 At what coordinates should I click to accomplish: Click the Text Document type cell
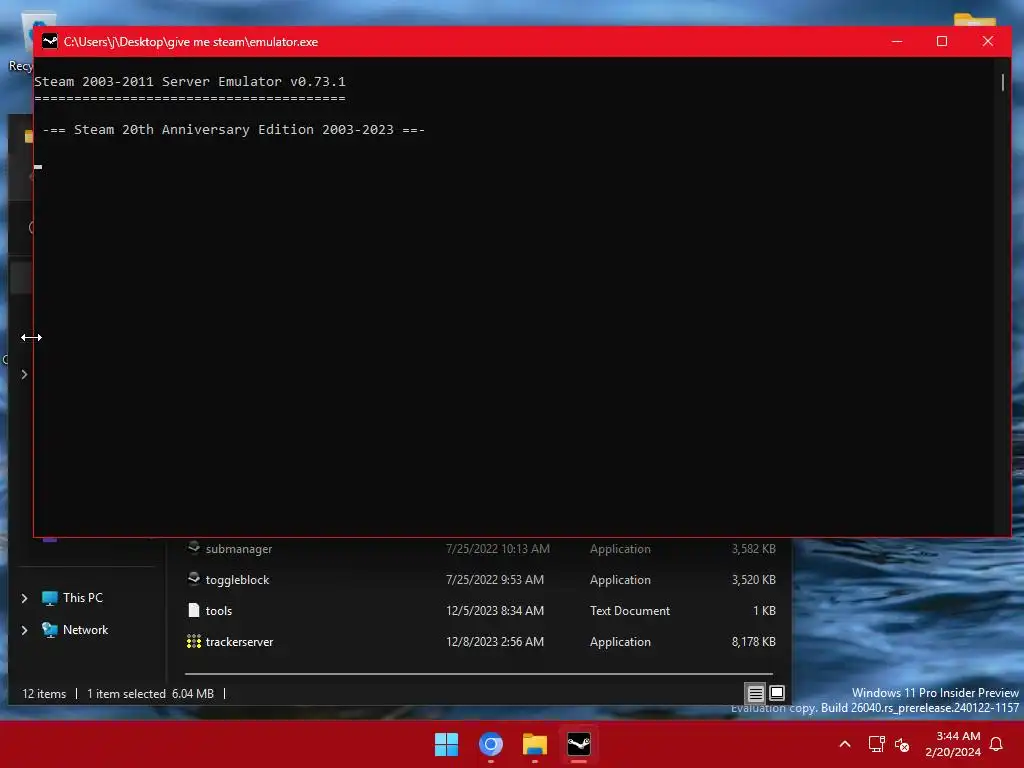630,611
